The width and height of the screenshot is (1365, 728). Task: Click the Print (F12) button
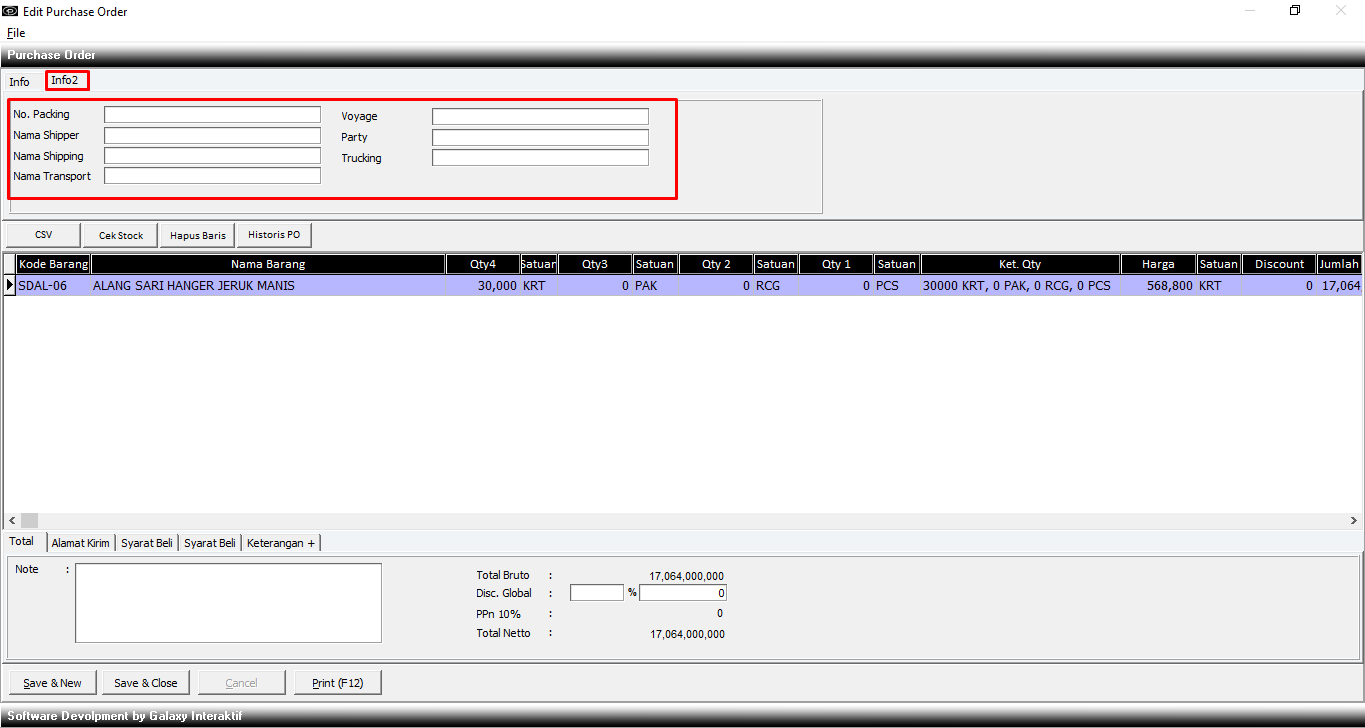point(338,683)
